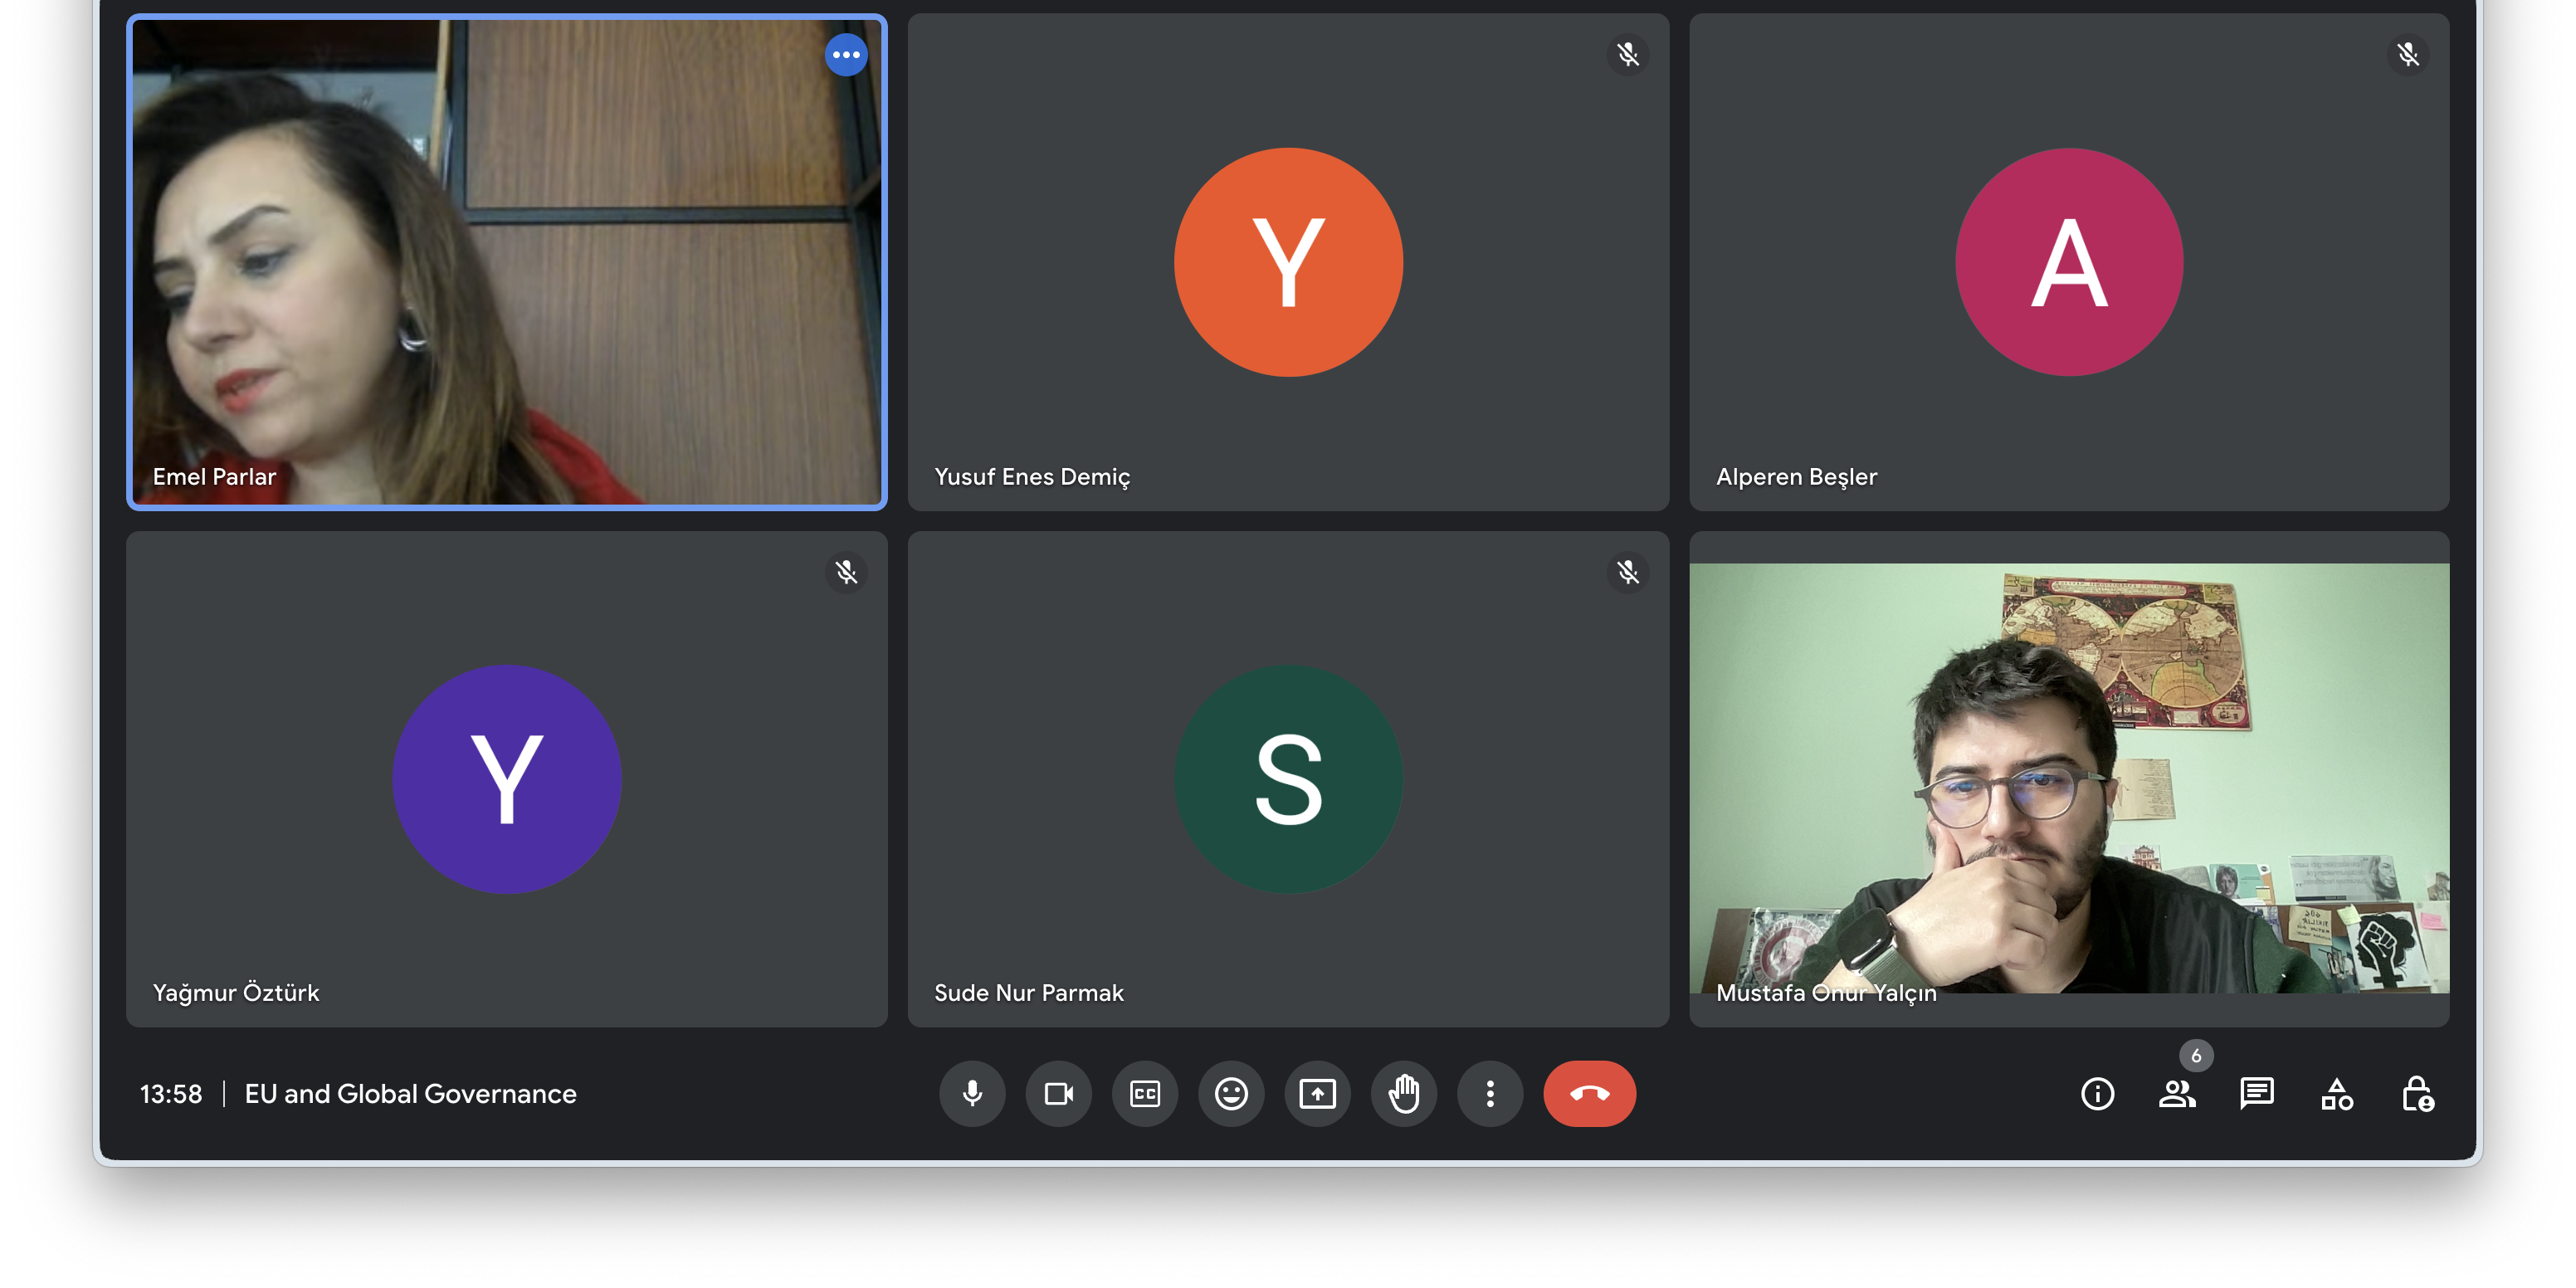The width and height of the screenshot is (2576, 1288).
Task: Select Sude Nur Parmak's tile
Action: 1288,778
